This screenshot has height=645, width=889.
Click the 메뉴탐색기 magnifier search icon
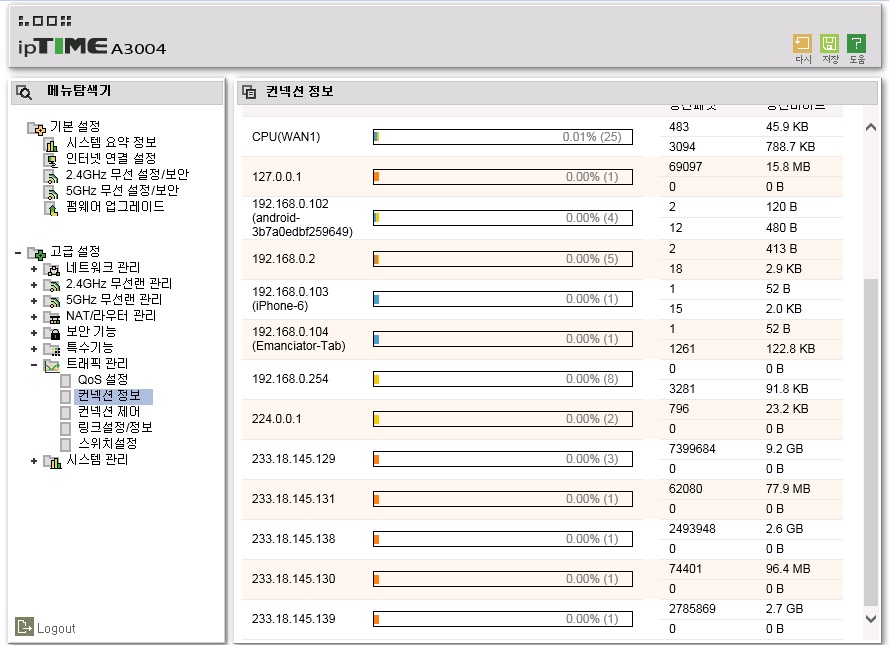[24, 92]
